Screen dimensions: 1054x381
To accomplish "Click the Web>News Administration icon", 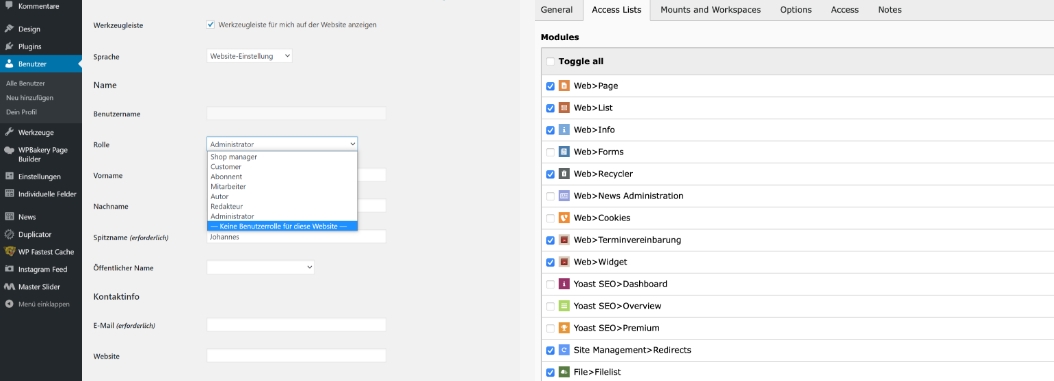I will click(x=565, y=196).
